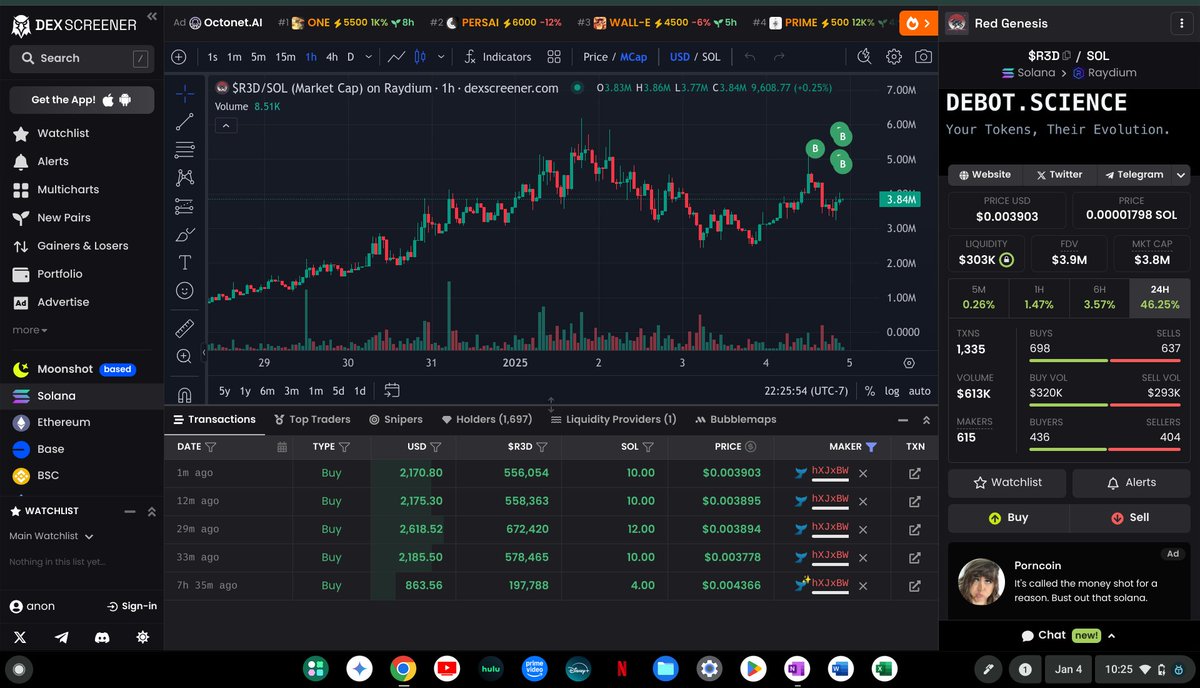This screenshot has width=1200, height=688.
Task: Open transaction link for 1m ago buy
Action: tap(914, 473)
